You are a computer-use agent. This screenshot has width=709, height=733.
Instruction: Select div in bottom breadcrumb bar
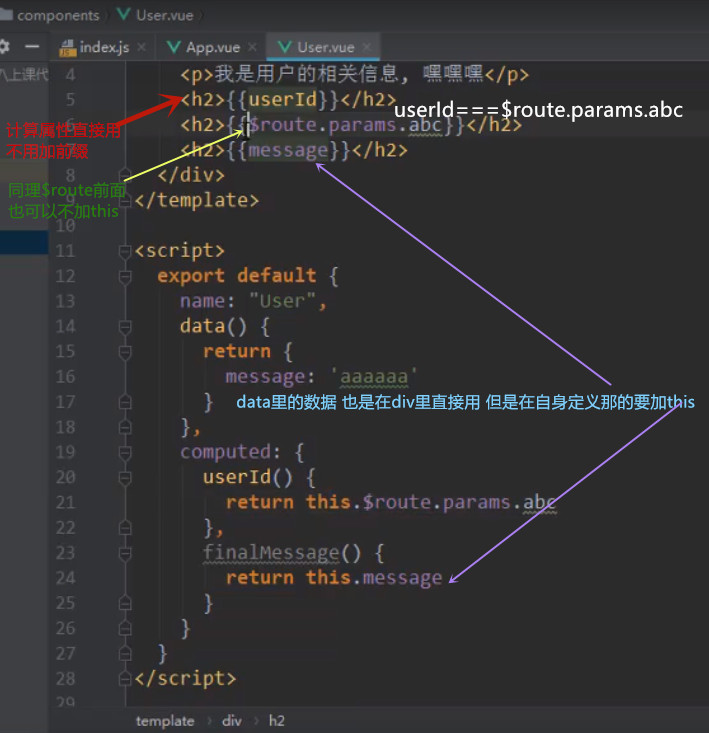pyautogui.click(x=232, y=720)
